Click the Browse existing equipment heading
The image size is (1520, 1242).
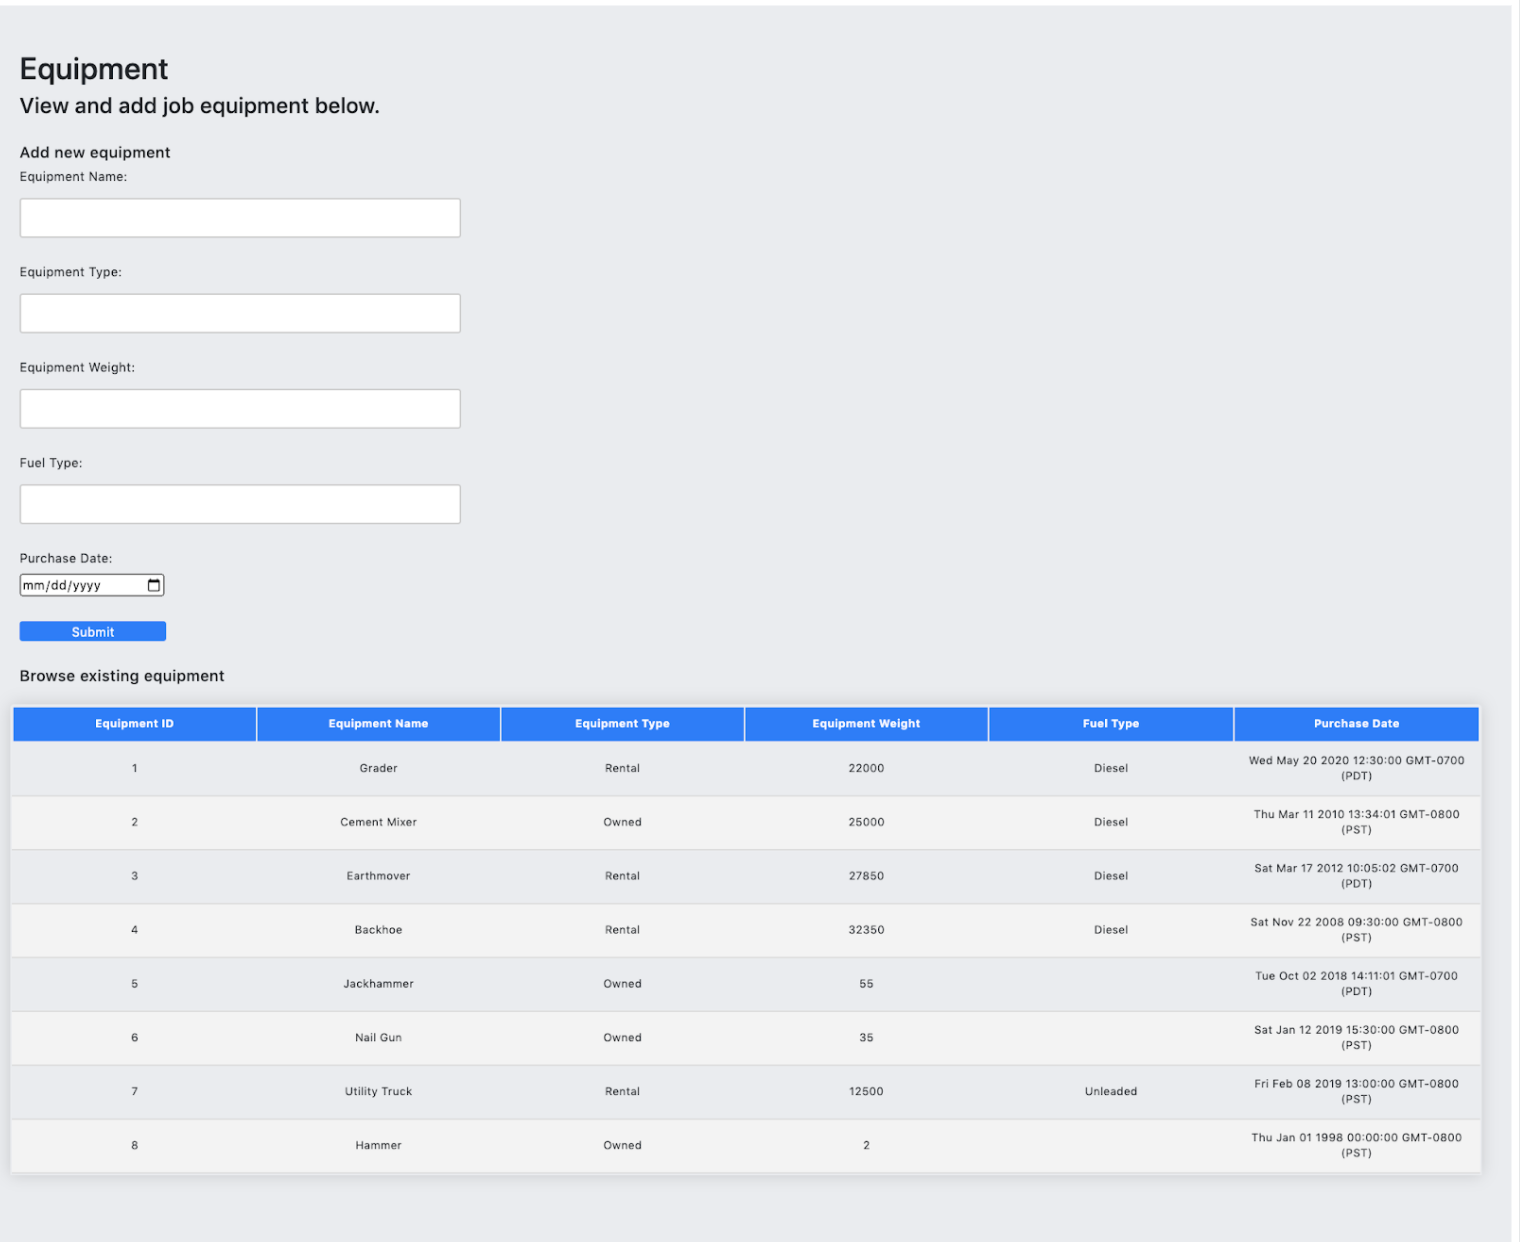(x=122, y=676)
